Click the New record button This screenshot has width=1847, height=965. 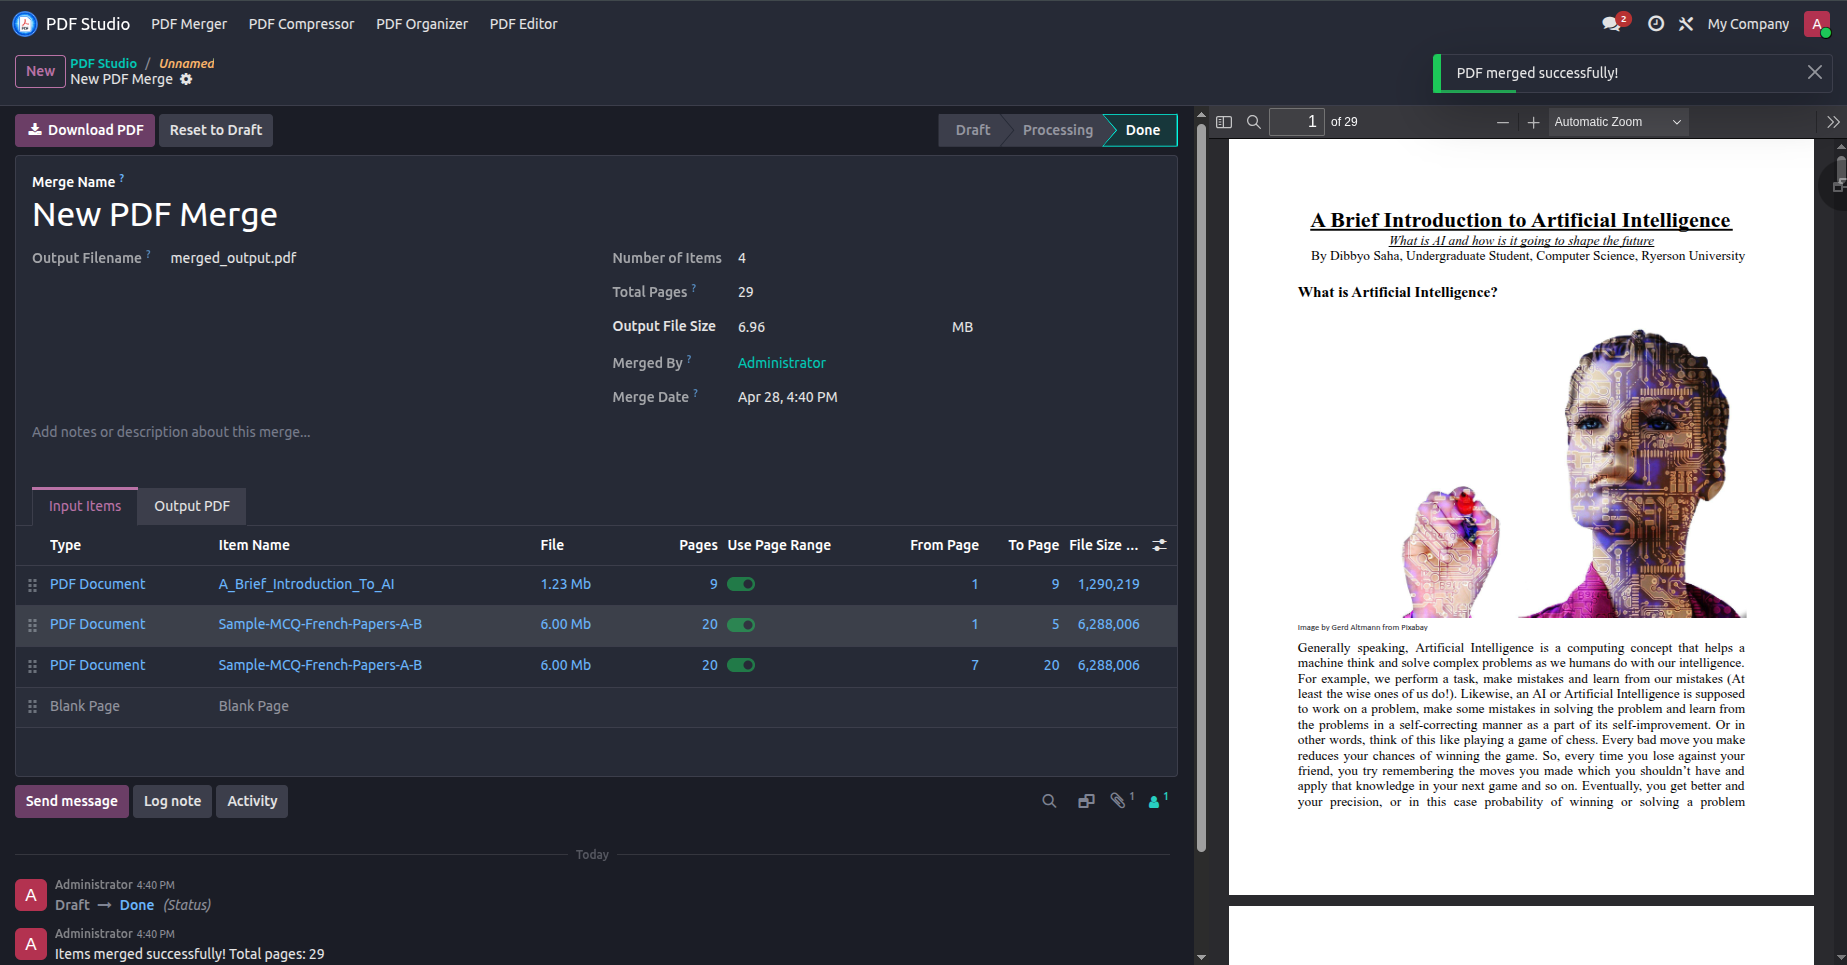point(40,71)
